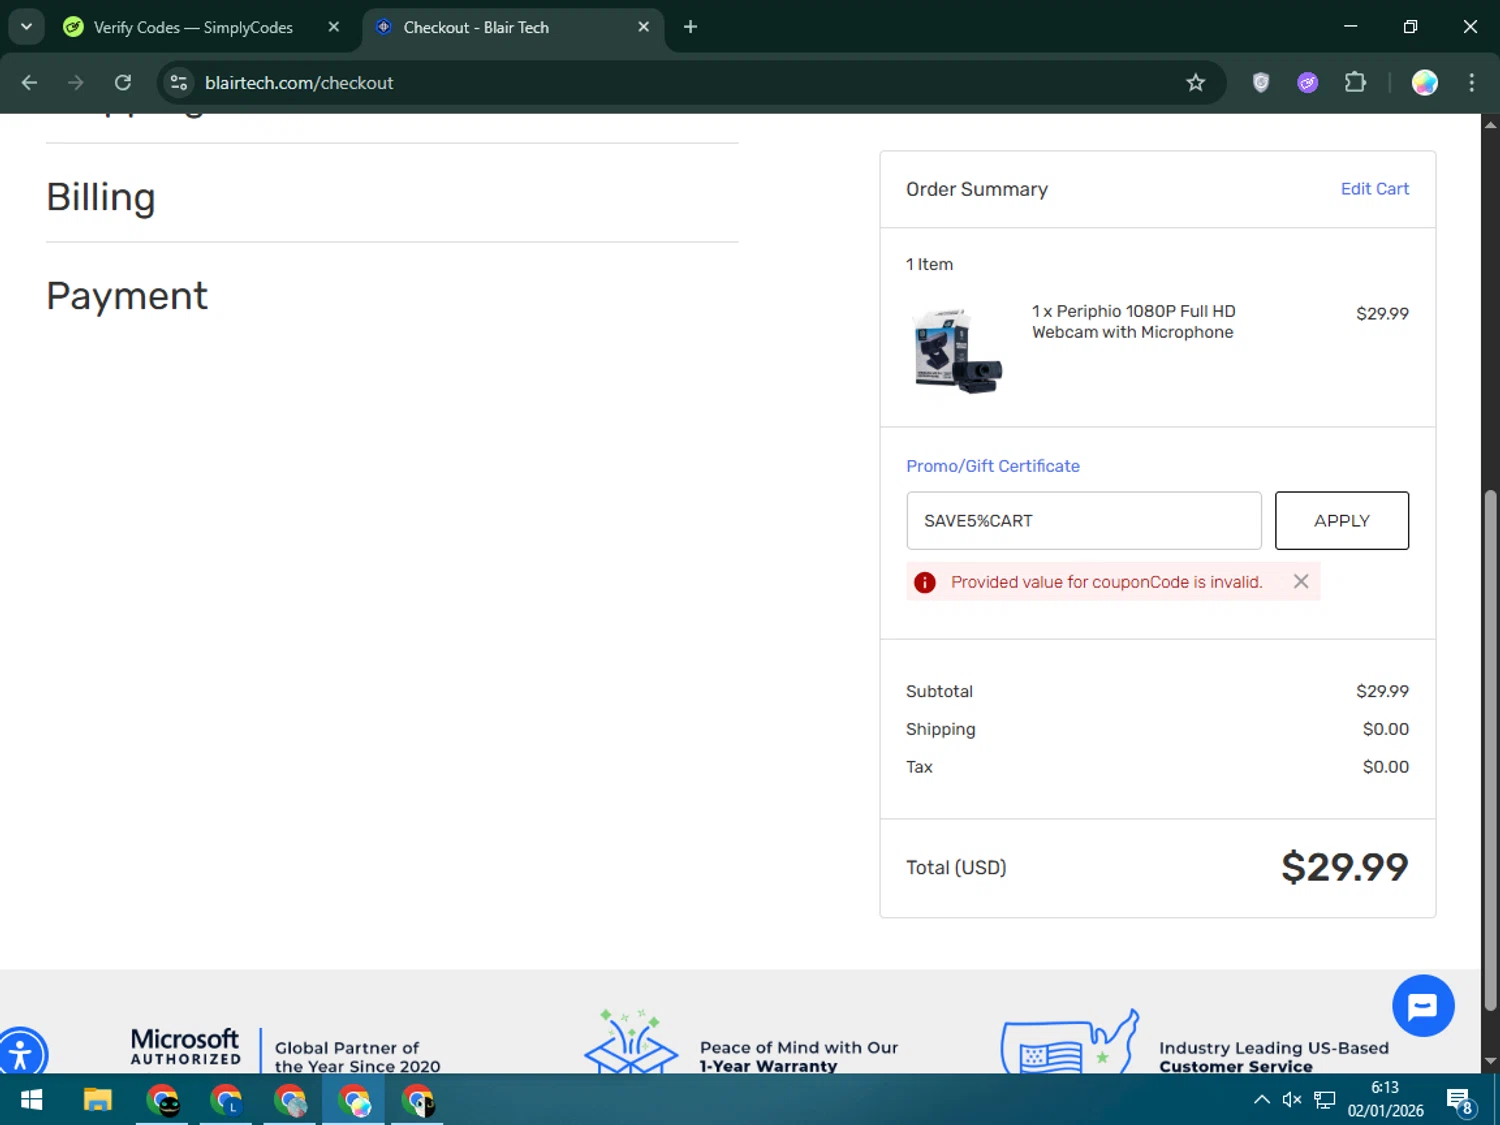Image resolution: width=1500 pixels, height=1125 pixels.
Task: Click the Promo/Gift Certificate link
Action: [993, 466]
